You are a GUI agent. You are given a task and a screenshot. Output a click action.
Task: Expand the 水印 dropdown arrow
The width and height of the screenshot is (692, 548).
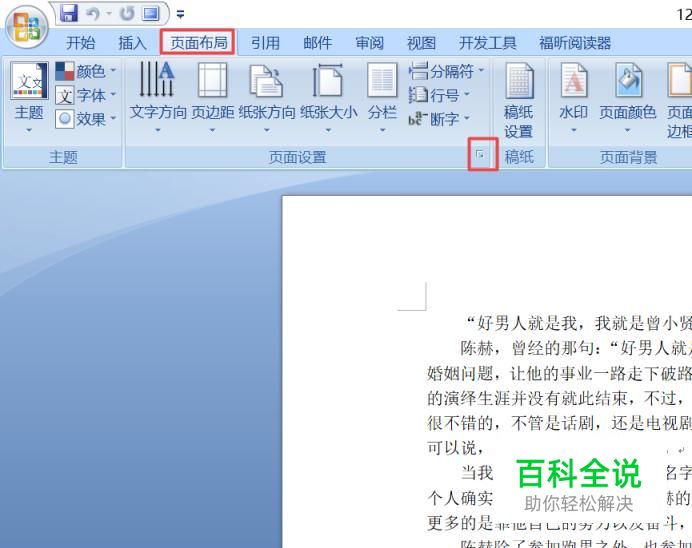pos(574,130)
